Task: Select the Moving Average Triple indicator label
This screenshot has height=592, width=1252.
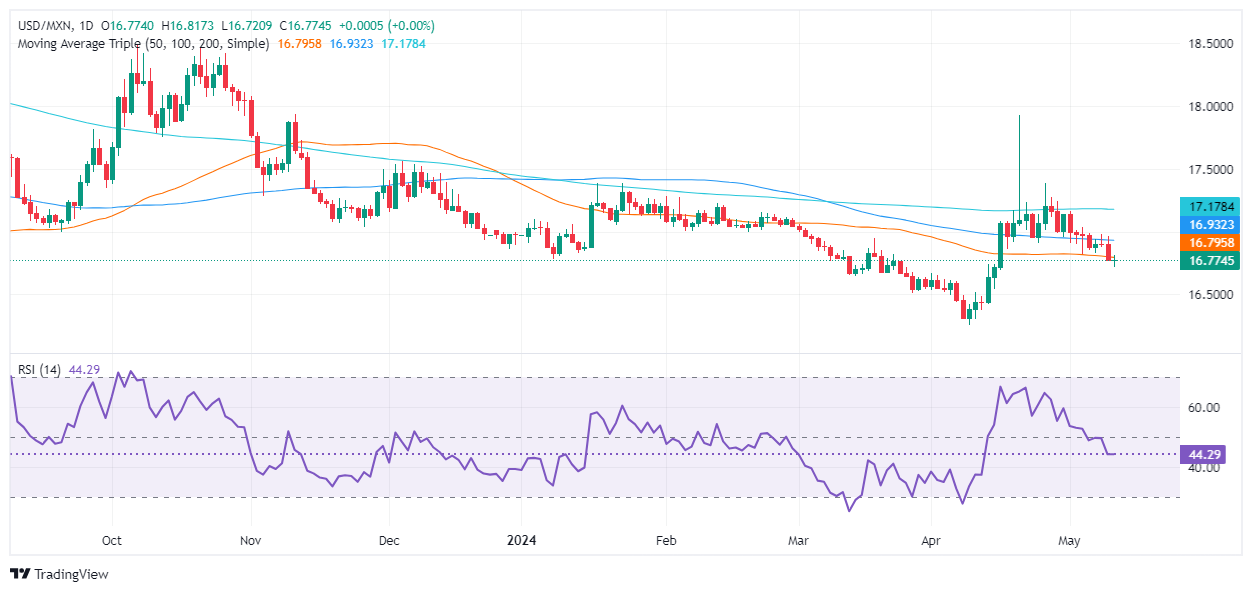Action: pyautogui.click(x=141, y=44)
